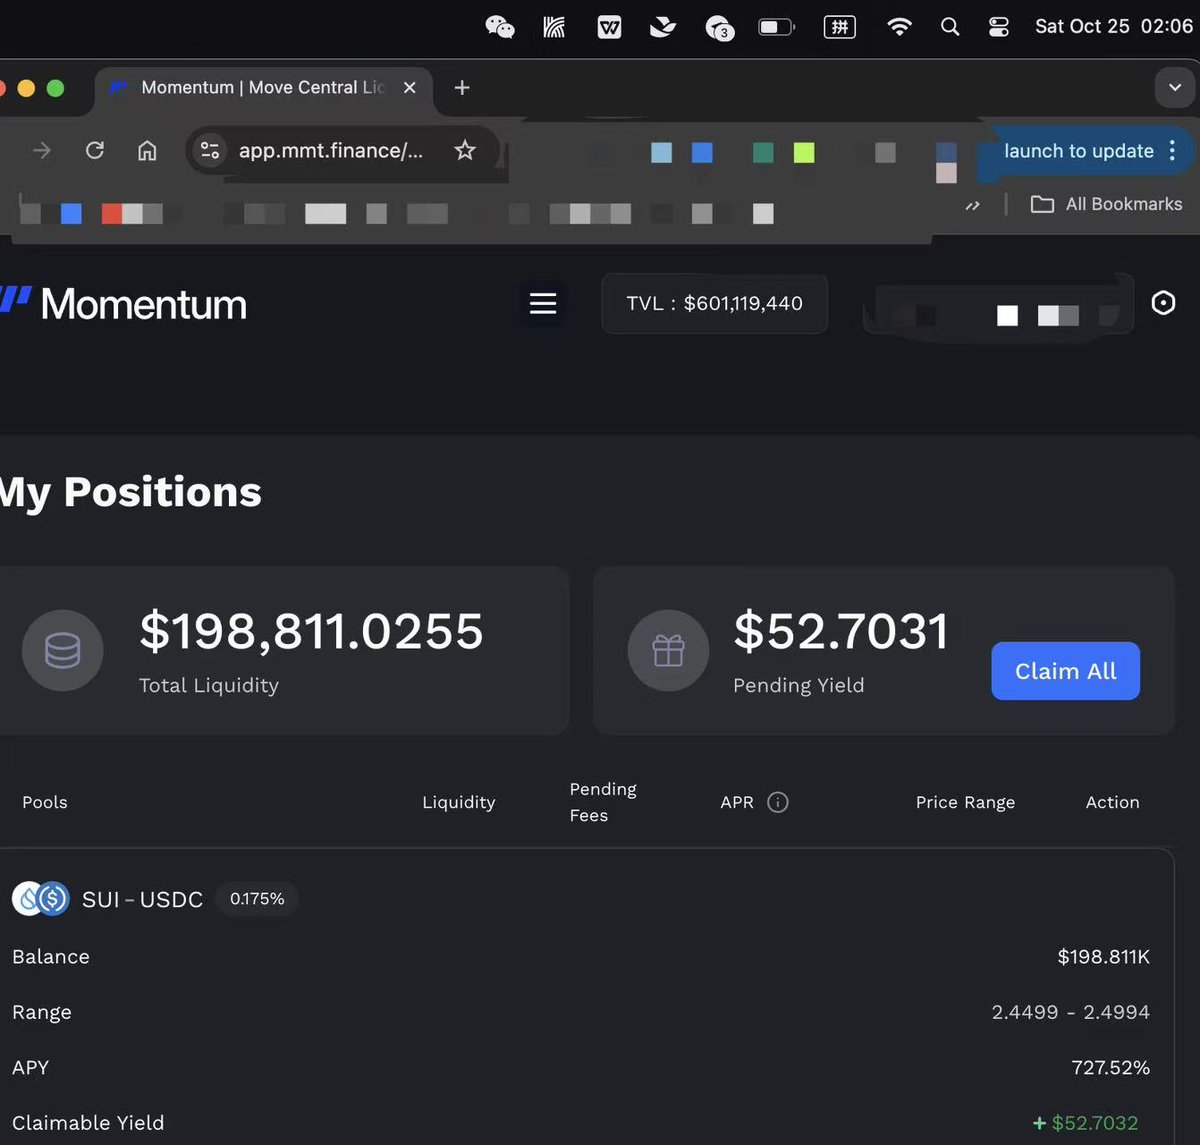The image size is (1200, 1145).
Task: Open the All Bookmarks folder
Action: coord(1107,204)
